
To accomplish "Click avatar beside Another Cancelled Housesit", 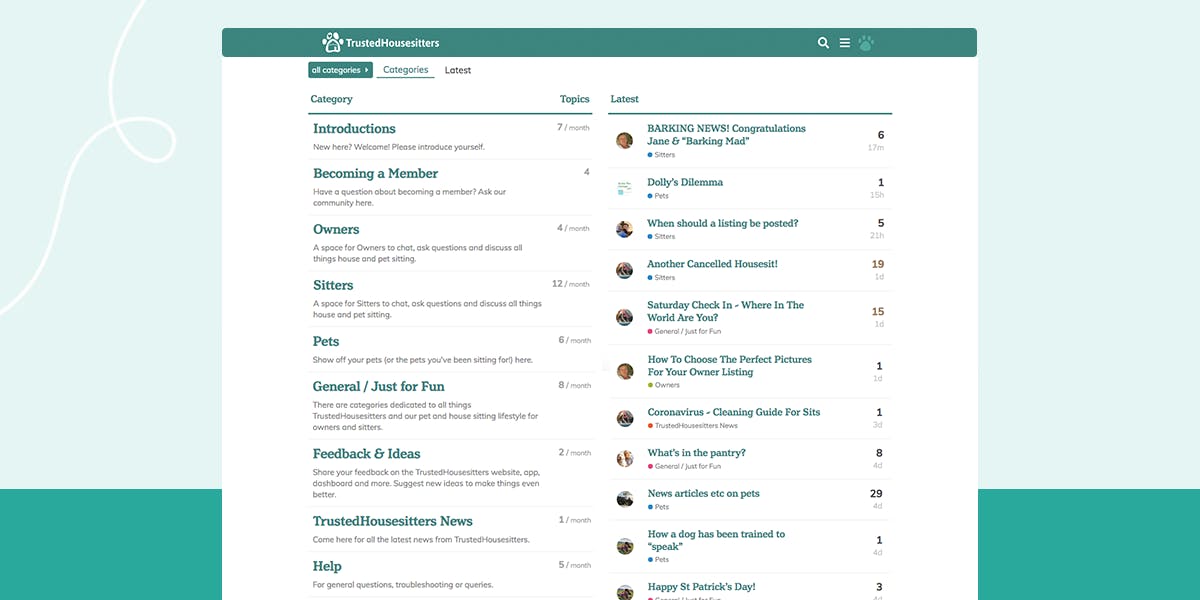I will pyautogui.click(x=625, y=271).
